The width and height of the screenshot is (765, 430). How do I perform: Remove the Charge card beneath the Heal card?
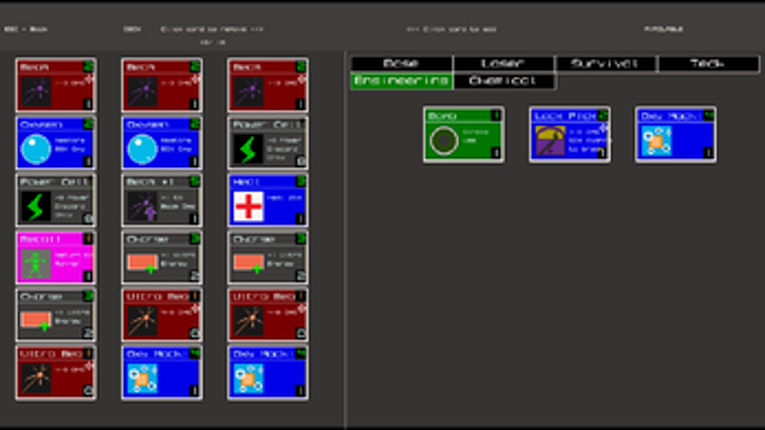pos(267,258)
